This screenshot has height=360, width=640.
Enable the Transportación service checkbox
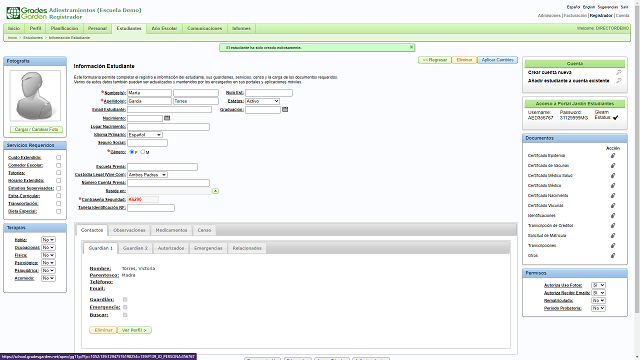(x=58, y=204)
